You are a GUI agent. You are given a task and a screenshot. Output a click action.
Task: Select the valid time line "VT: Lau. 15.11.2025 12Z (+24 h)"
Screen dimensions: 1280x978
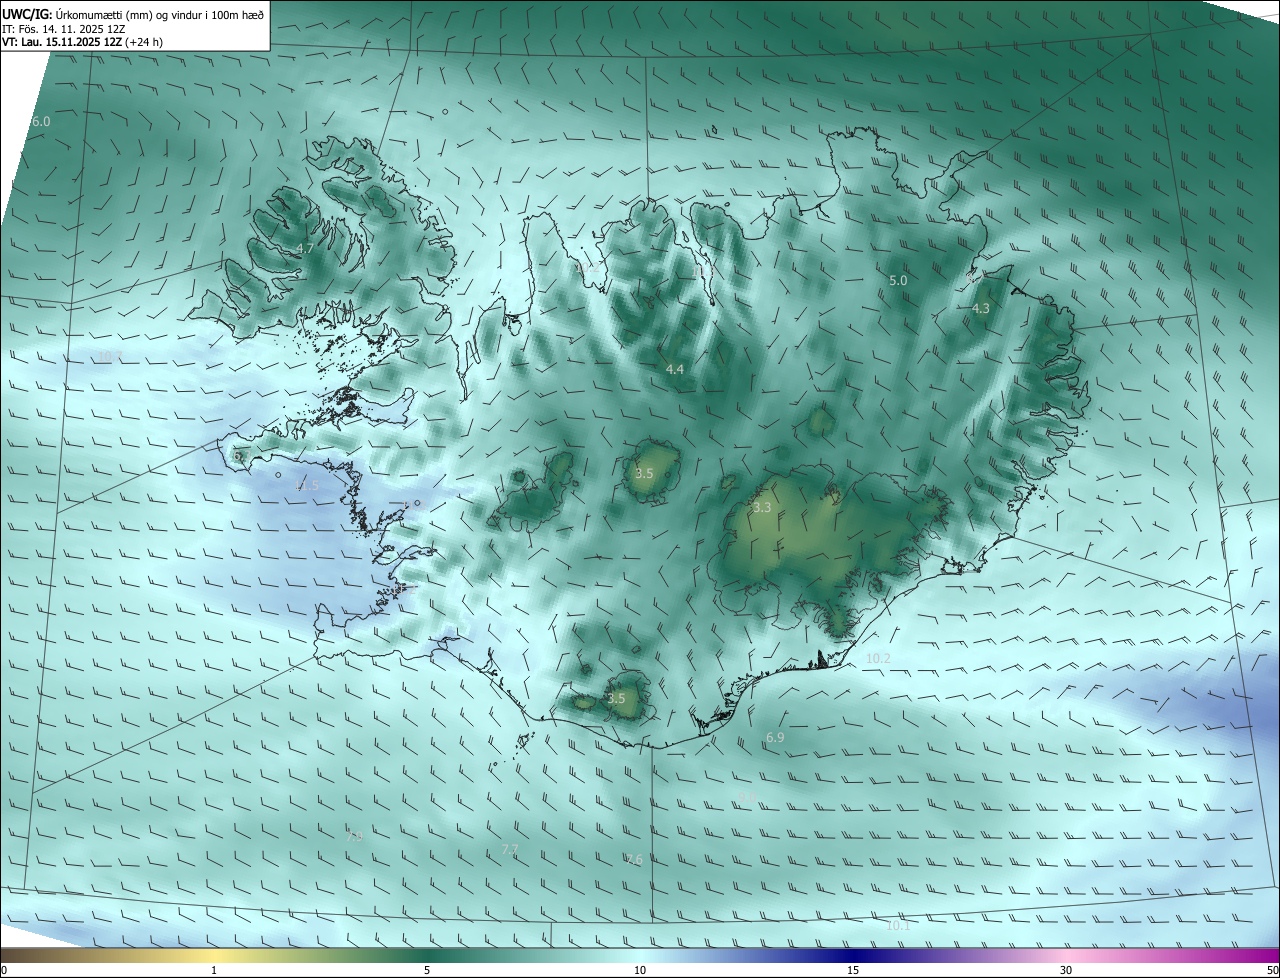click(82, 42)
